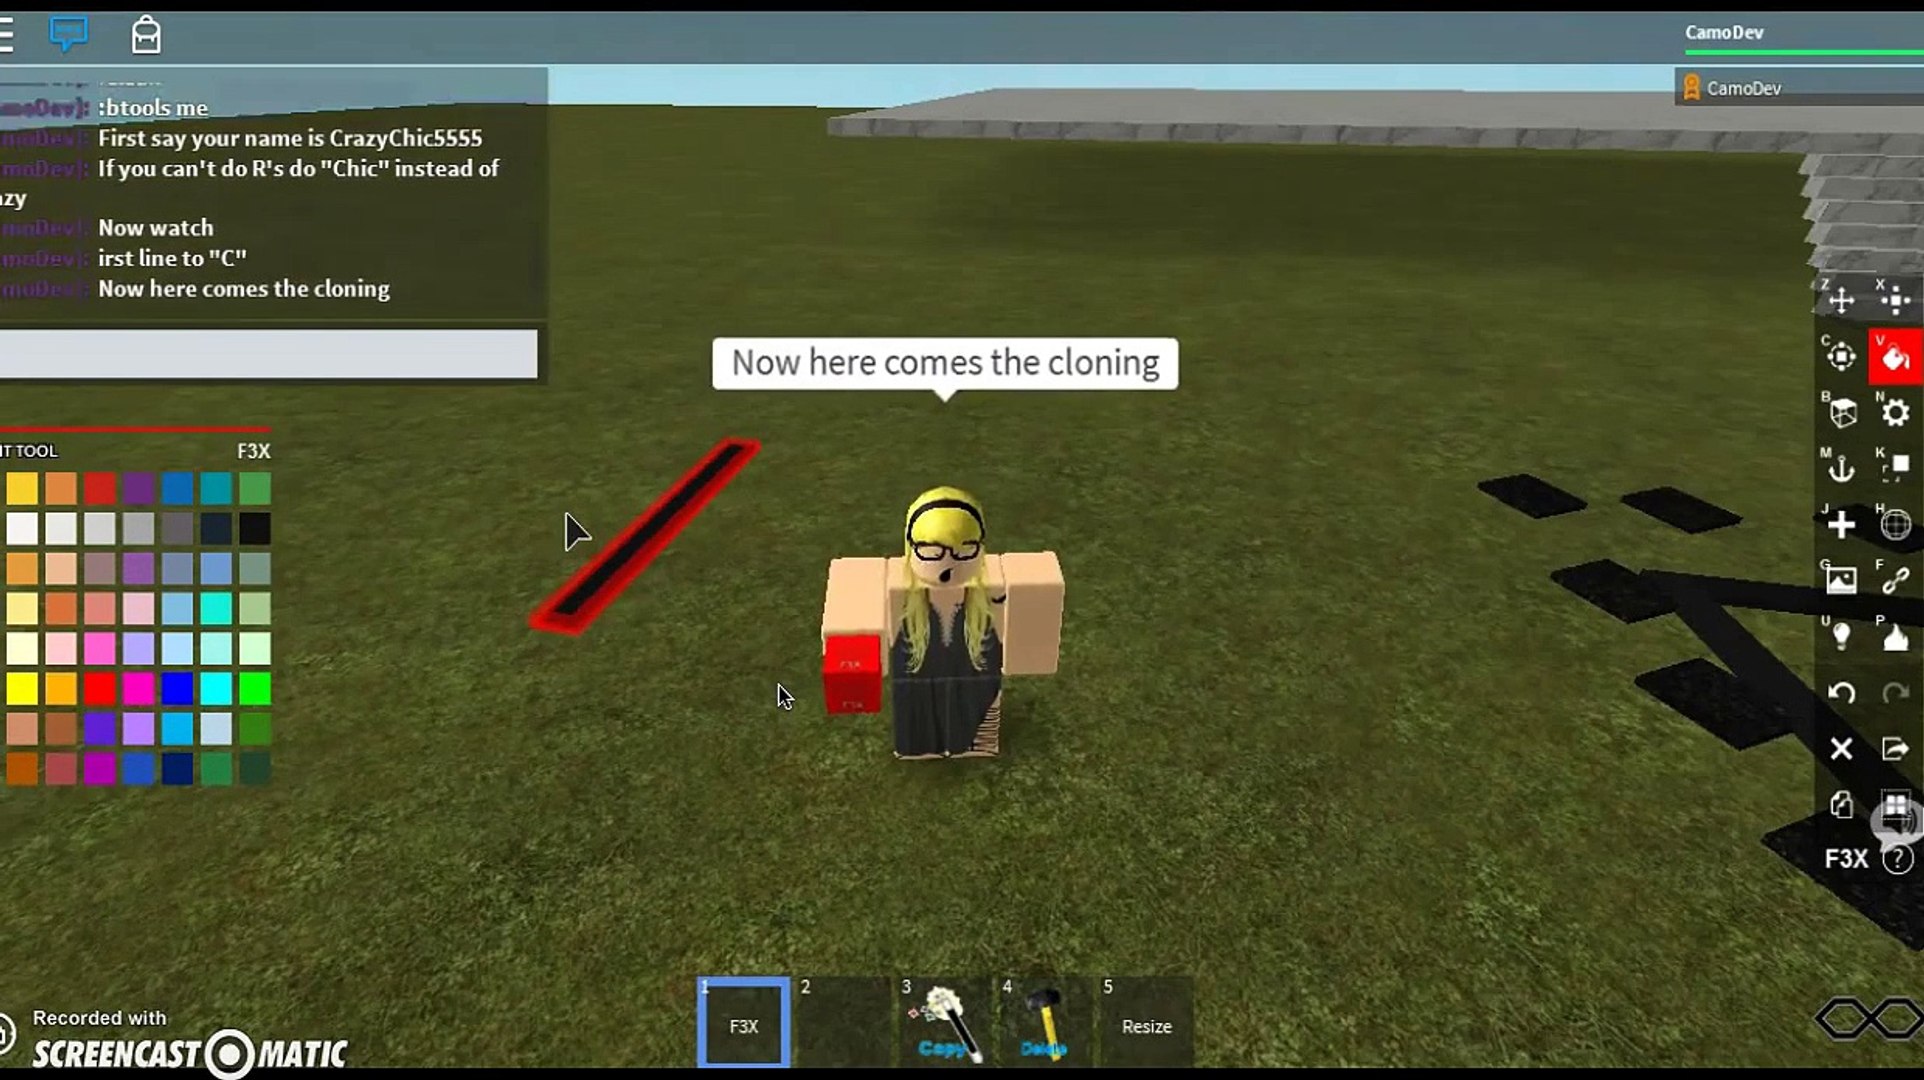This screenshot has height=1080, width=1924.
Task: Click the camera/screenshot icon on right panel
Action: pos(1841,579)
